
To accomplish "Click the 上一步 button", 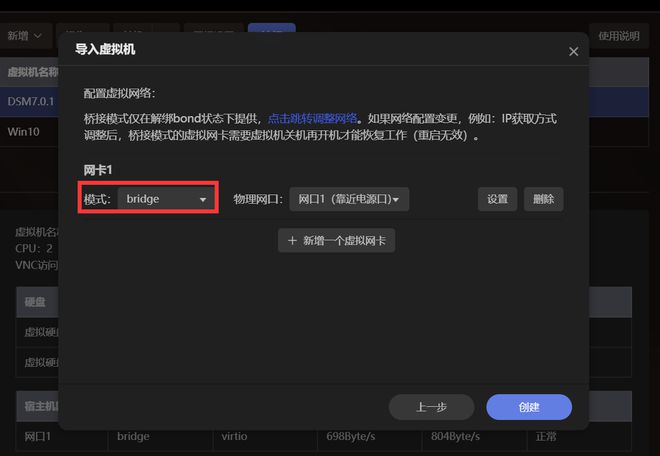I will (x=431, y=407).
